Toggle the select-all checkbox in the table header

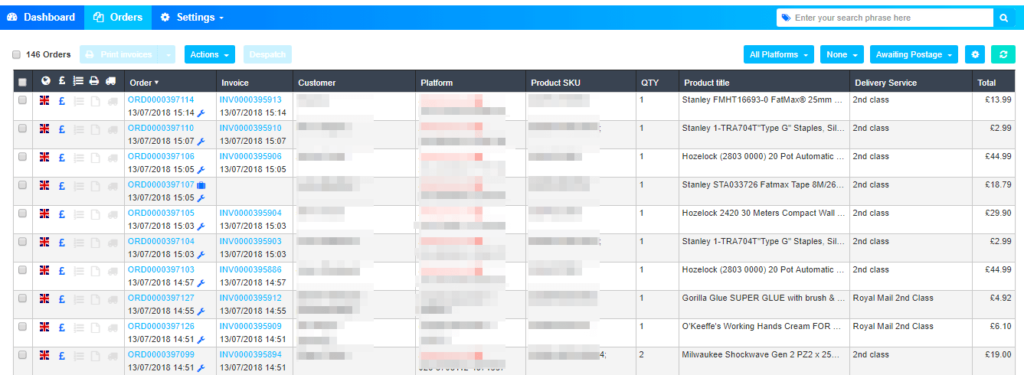click(22, 82)
